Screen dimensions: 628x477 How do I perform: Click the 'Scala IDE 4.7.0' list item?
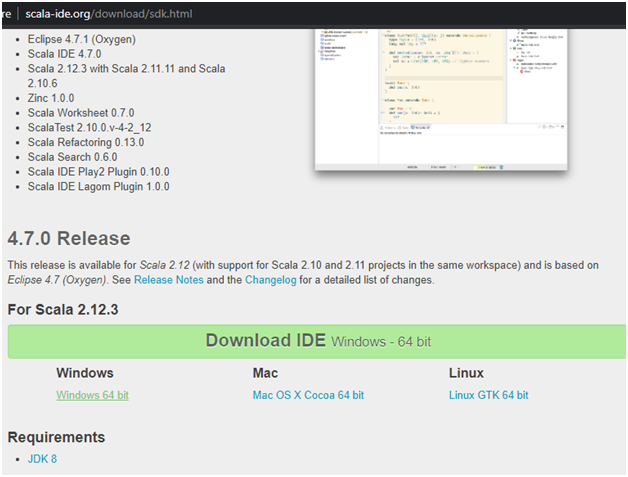pos(64,54)
